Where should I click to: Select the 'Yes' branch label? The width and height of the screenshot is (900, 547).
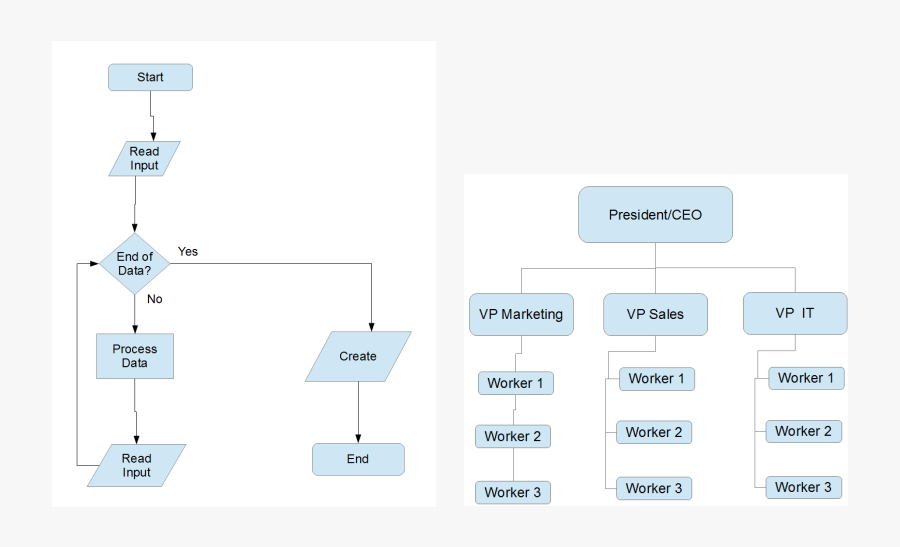coord(188,252)
